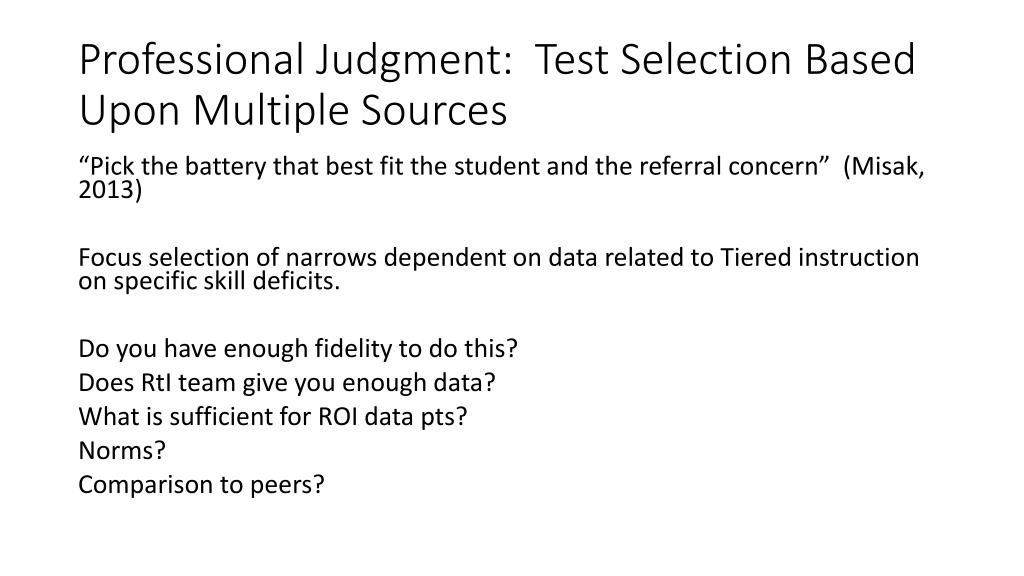Click 'Does RtI team give you enough data?'
Viewport: 1024px width, 576px height.
(x=287, y=382)
